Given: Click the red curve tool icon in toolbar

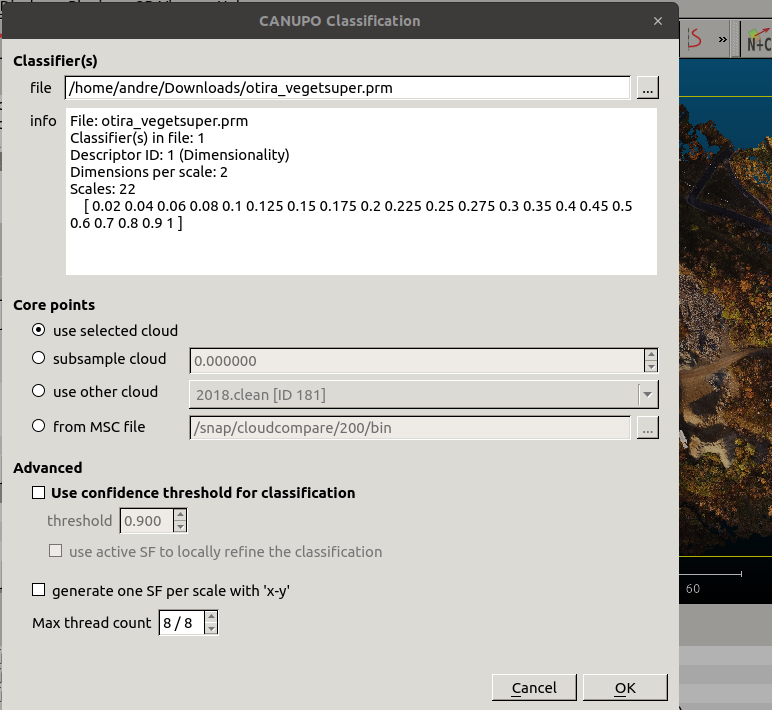Looking at the screenshot, I should click(695, 39).
